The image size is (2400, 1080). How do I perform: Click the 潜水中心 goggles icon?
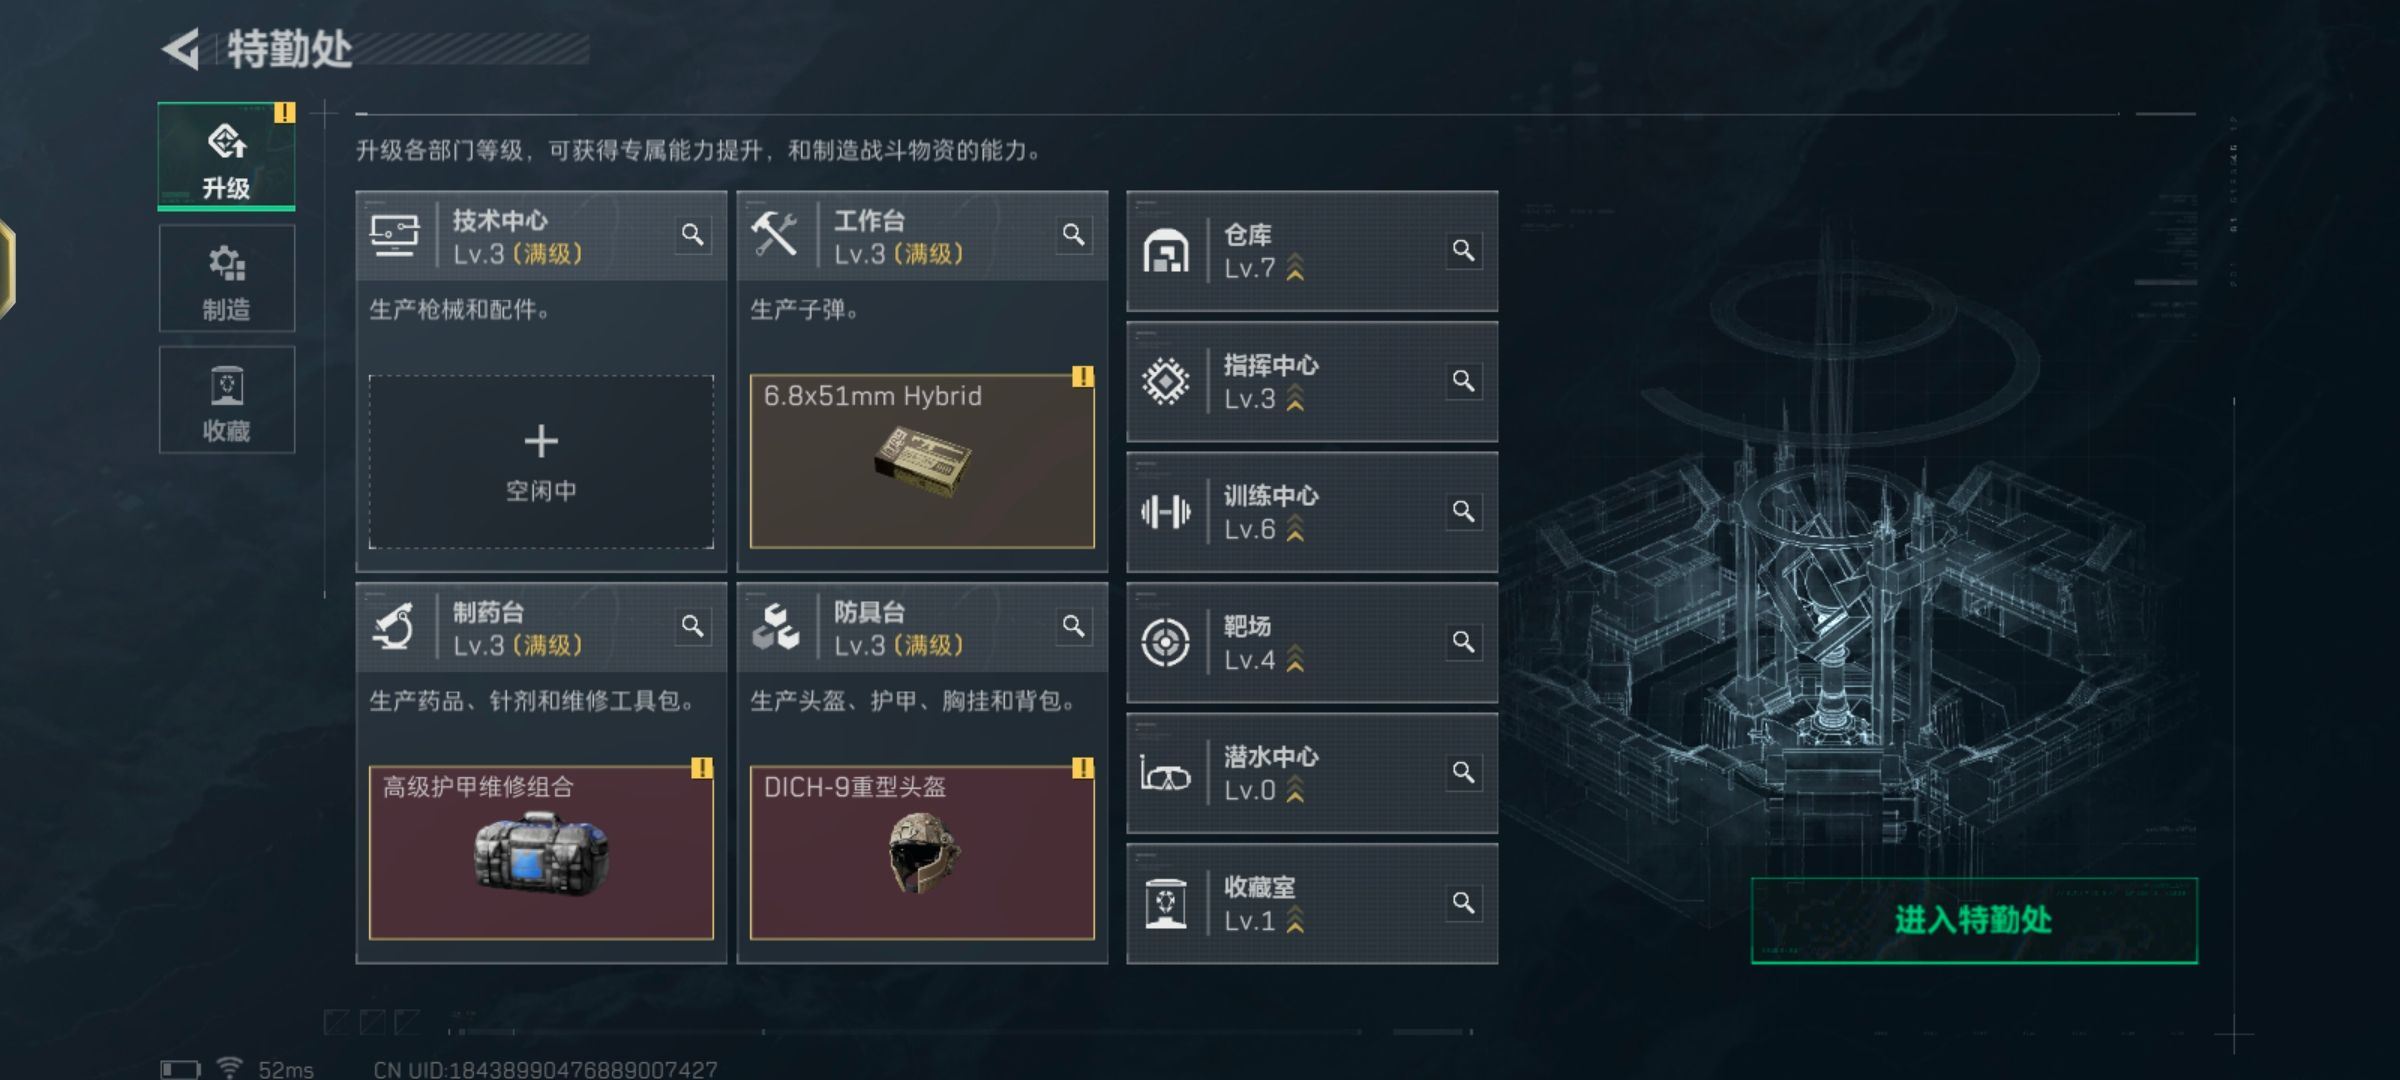[x=1166, y=773]
